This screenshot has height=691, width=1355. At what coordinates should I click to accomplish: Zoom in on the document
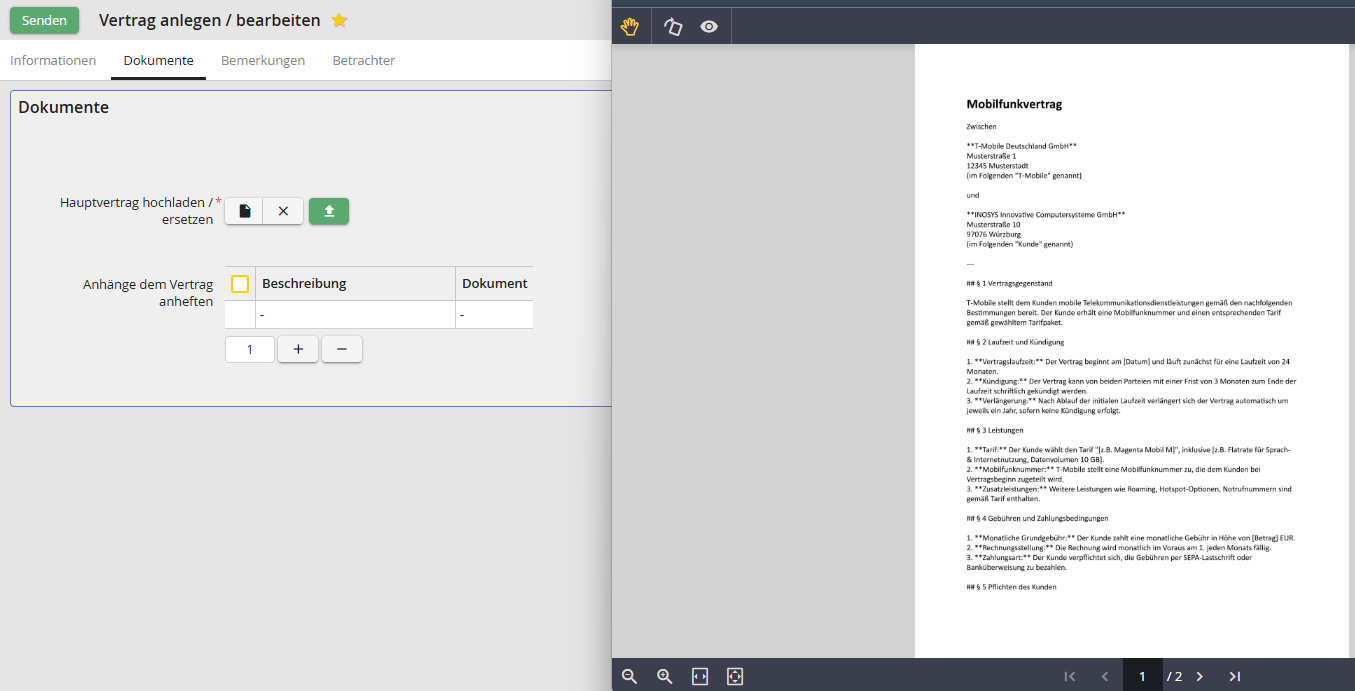point(664,676)
